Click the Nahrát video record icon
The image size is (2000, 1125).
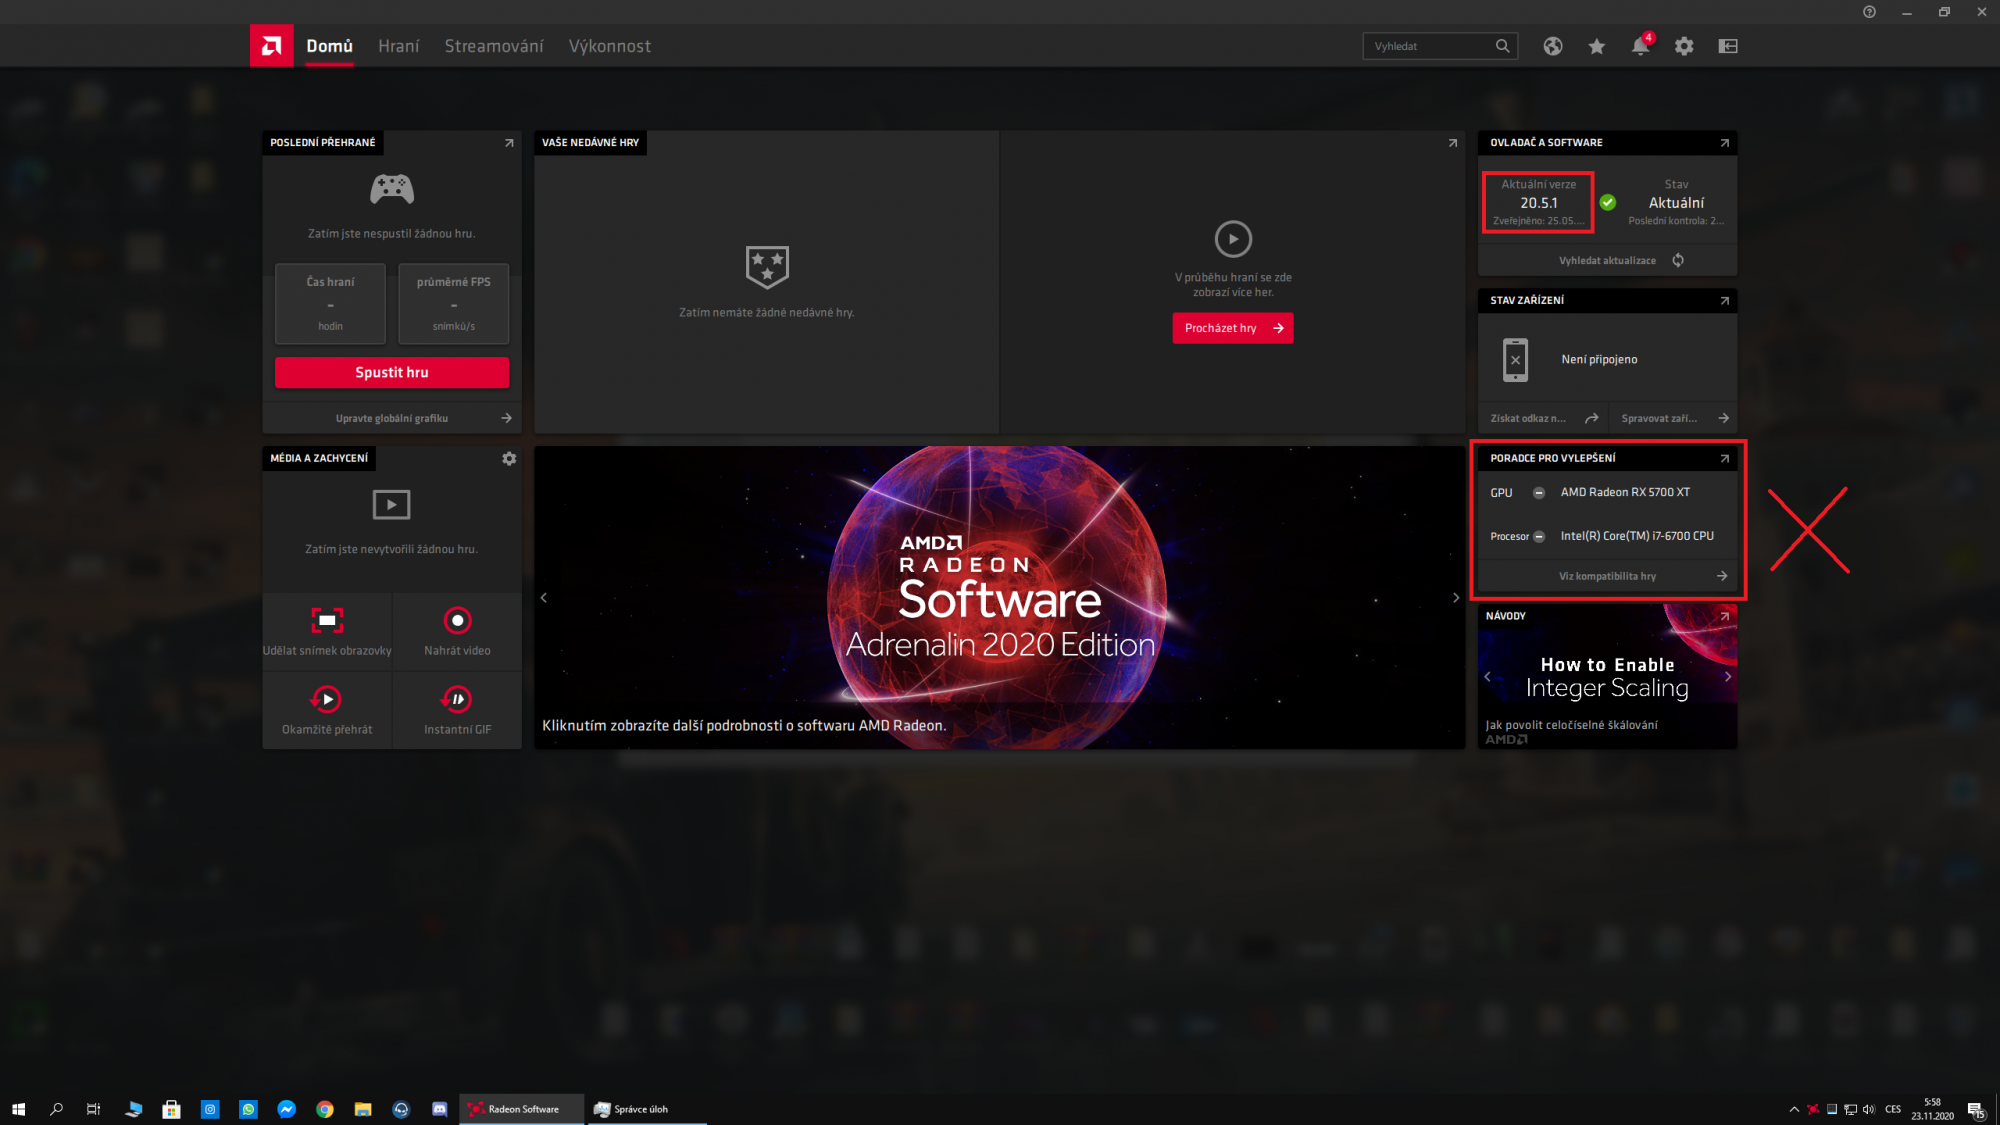coord(457,621)
